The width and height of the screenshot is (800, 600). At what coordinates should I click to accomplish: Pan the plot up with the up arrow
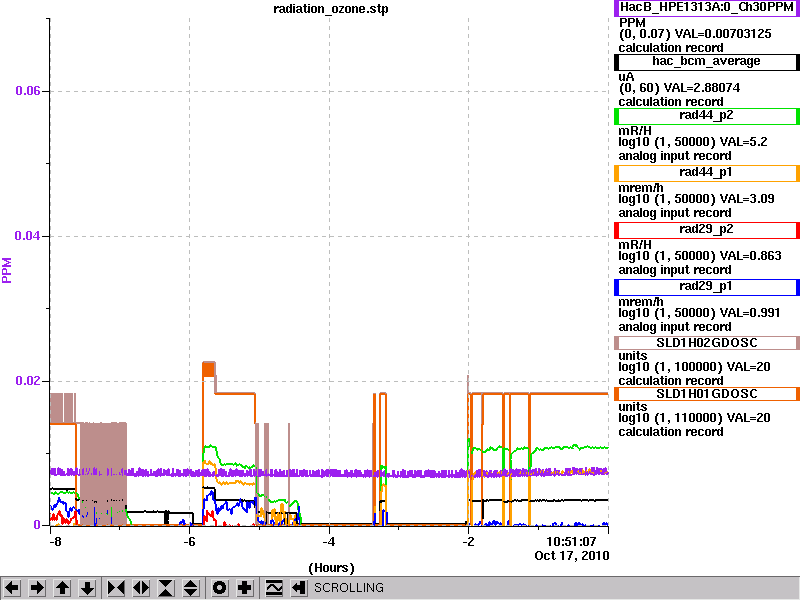(x=62, y=588)
